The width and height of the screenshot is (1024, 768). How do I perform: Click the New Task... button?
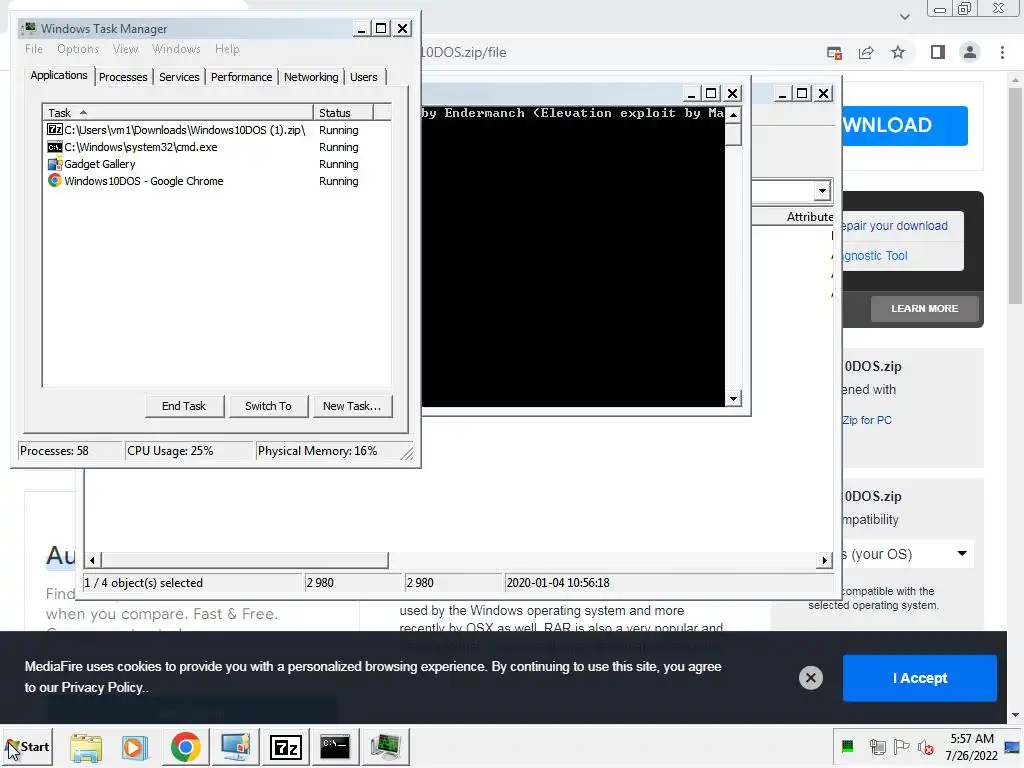point(352,406)
